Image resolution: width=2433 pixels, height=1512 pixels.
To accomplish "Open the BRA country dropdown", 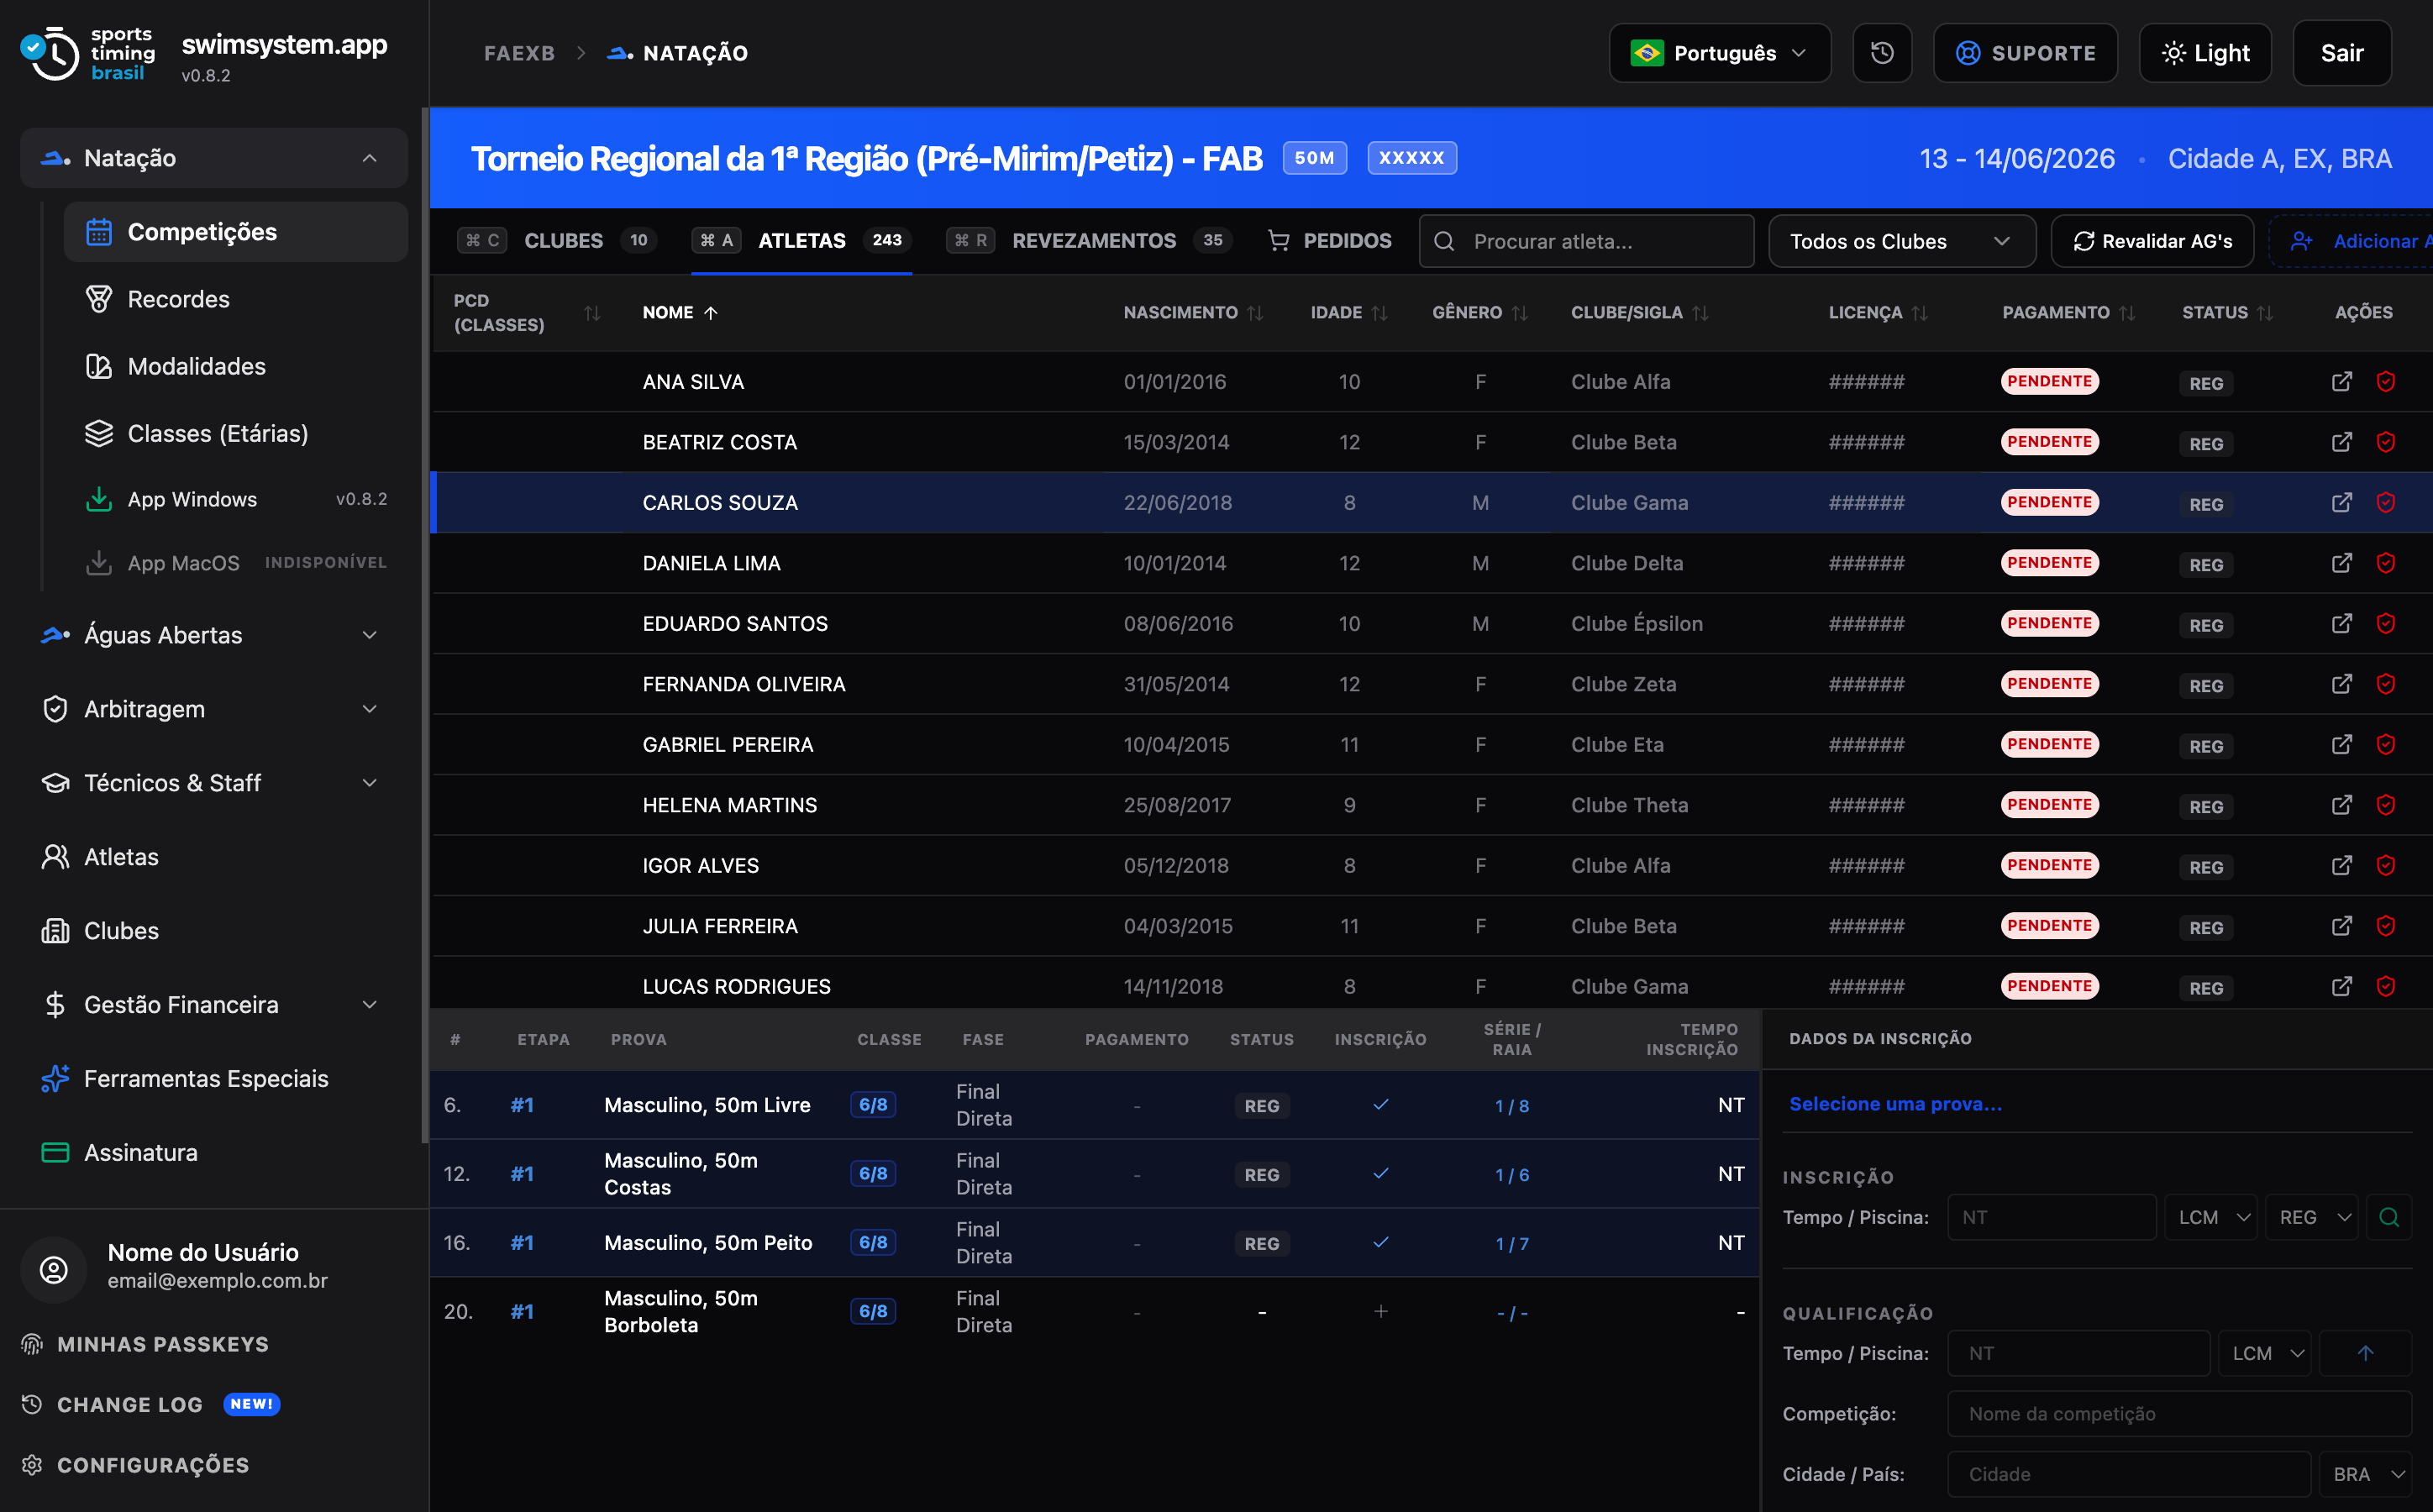I will (2365, 1474).
